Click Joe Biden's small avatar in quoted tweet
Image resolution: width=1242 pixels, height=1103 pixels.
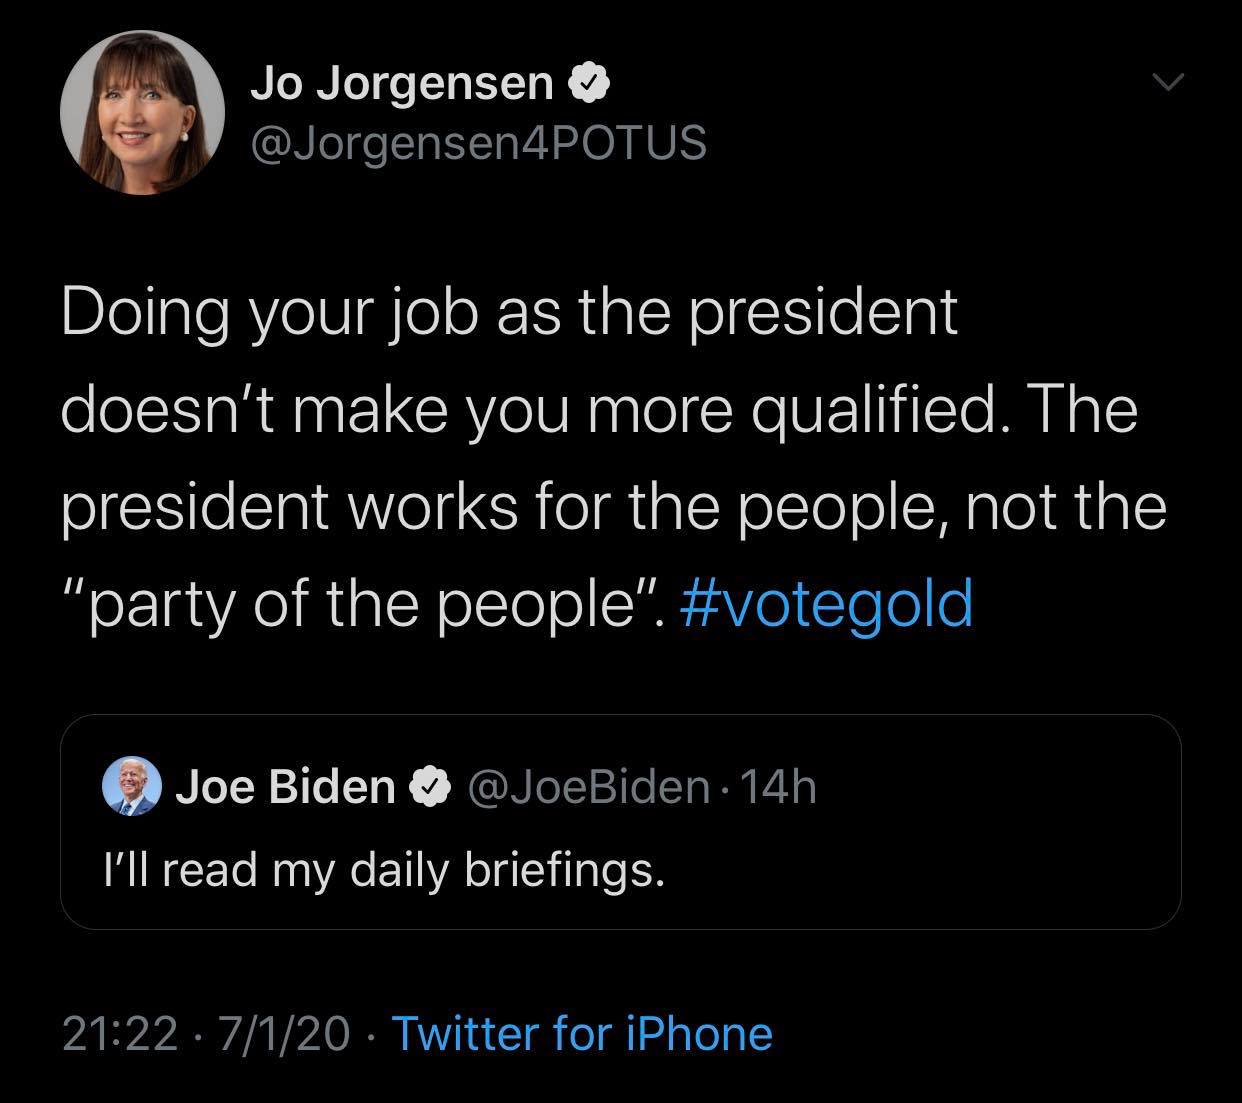[x=132, y=787]
